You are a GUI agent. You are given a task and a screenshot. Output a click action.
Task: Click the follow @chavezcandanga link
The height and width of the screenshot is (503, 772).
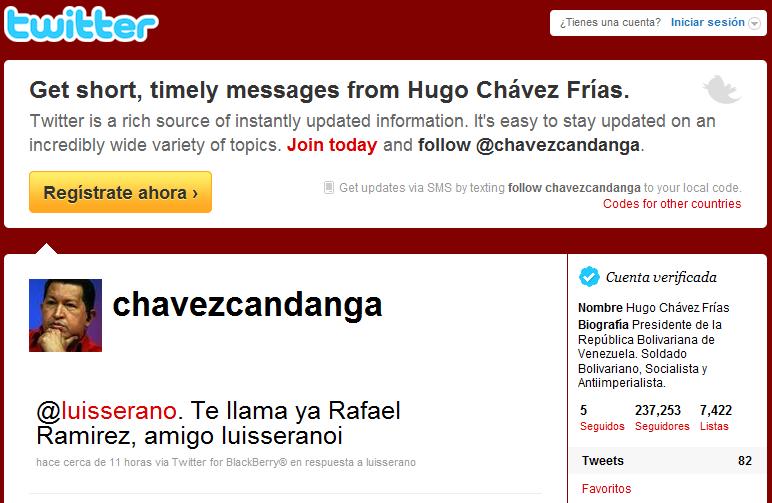529,145
